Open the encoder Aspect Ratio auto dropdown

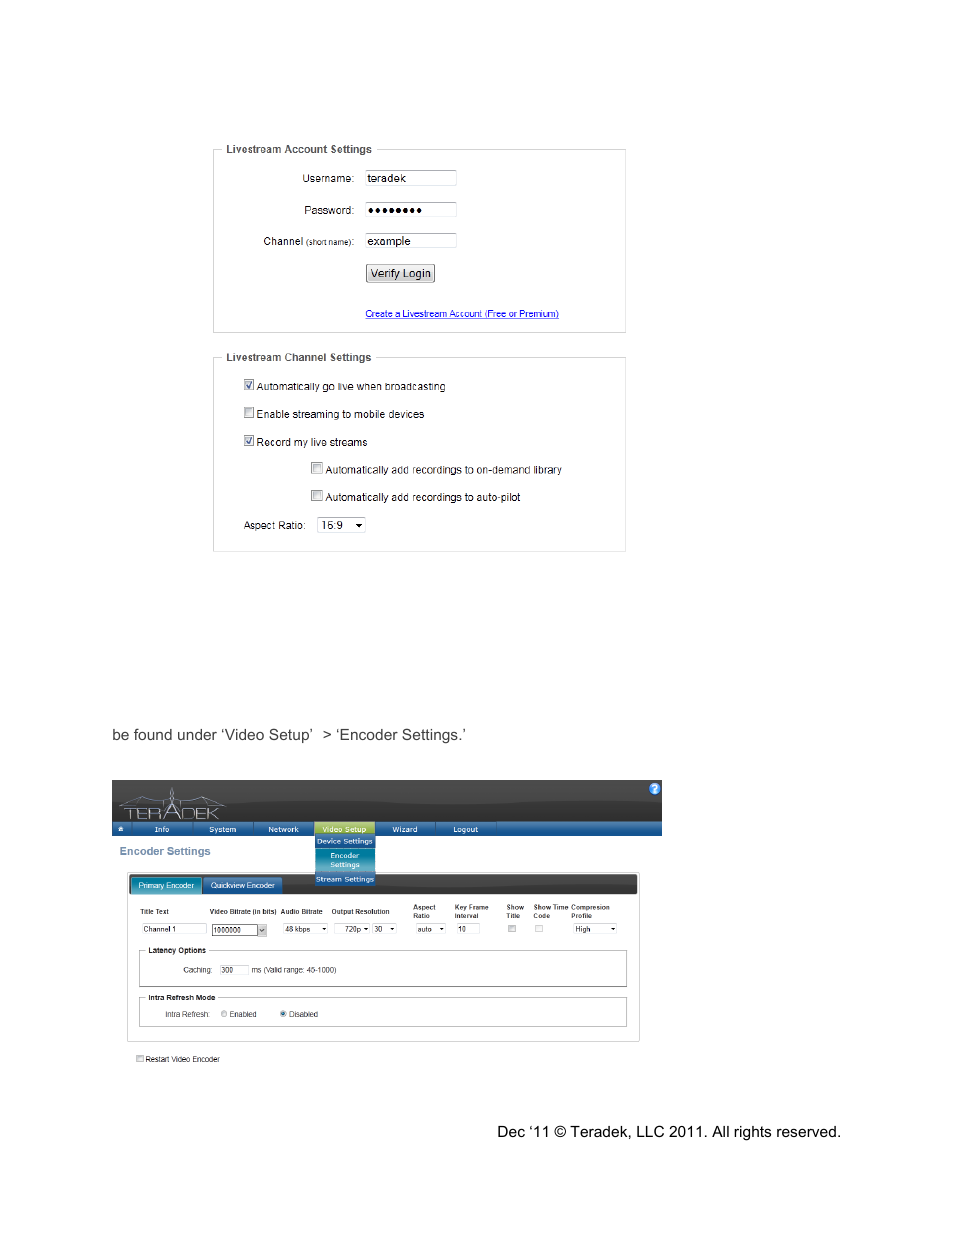pyautogui.click(x=430, y=929)
